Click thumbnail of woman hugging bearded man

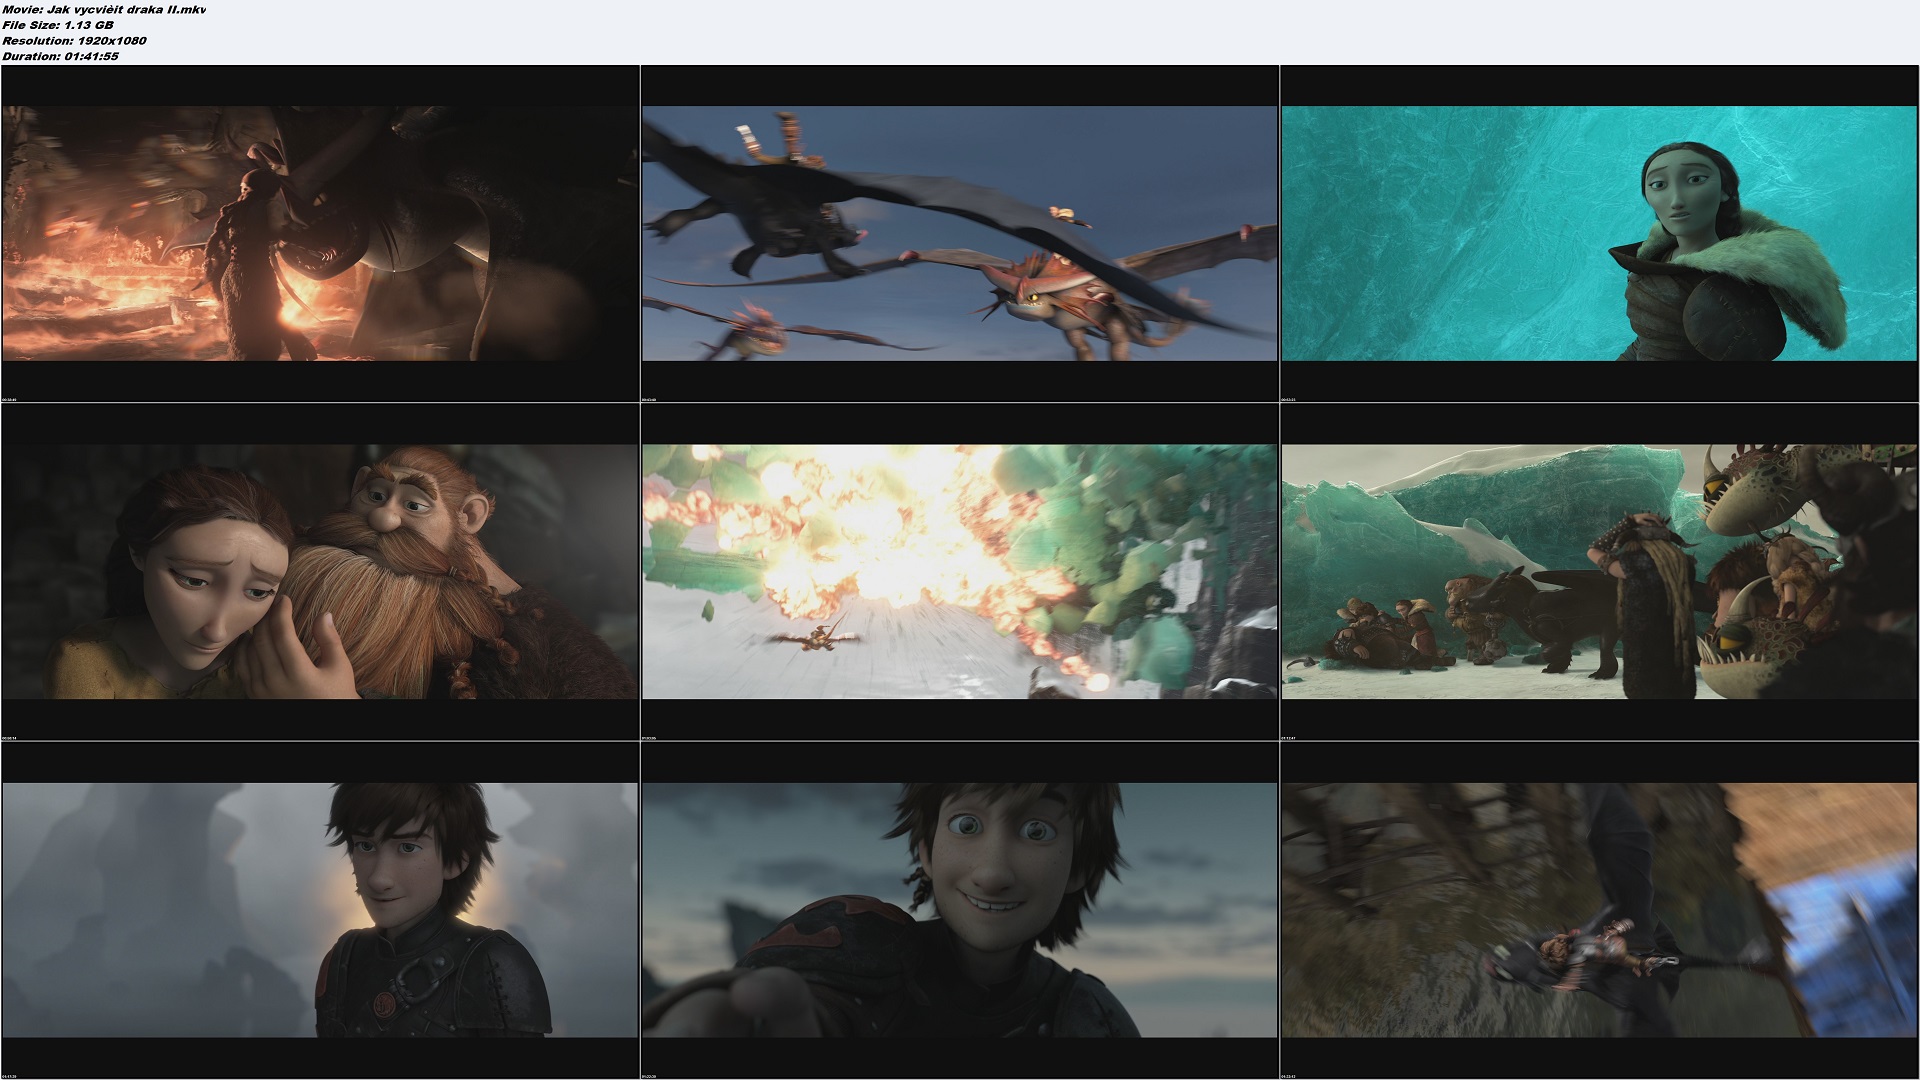320,571
